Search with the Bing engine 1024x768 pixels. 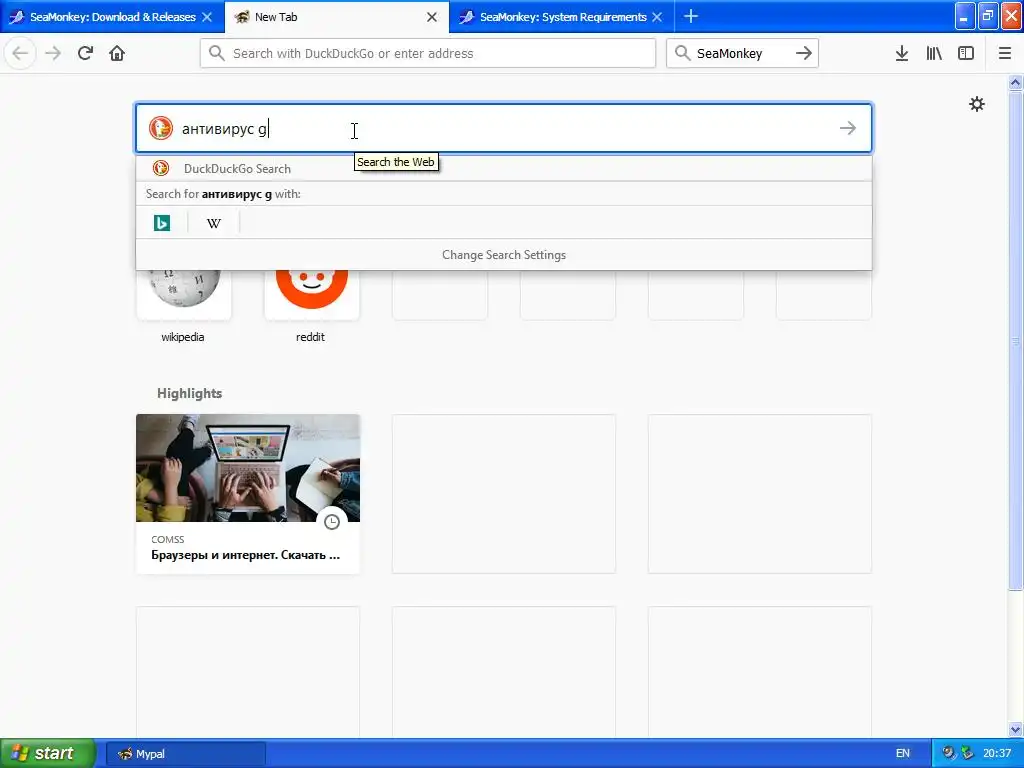pyautogui.click(x=162, y=223)
